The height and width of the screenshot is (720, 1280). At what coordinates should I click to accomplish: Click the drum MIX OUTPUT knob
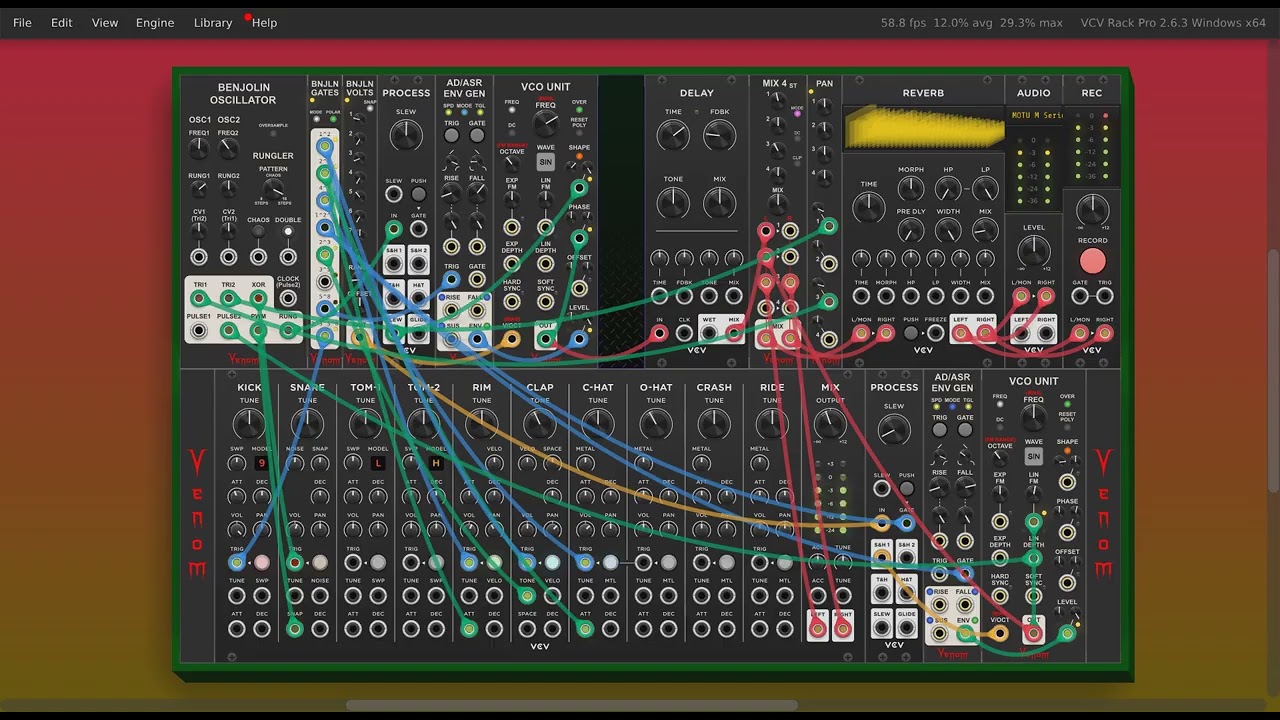click(x=830, y=426)
